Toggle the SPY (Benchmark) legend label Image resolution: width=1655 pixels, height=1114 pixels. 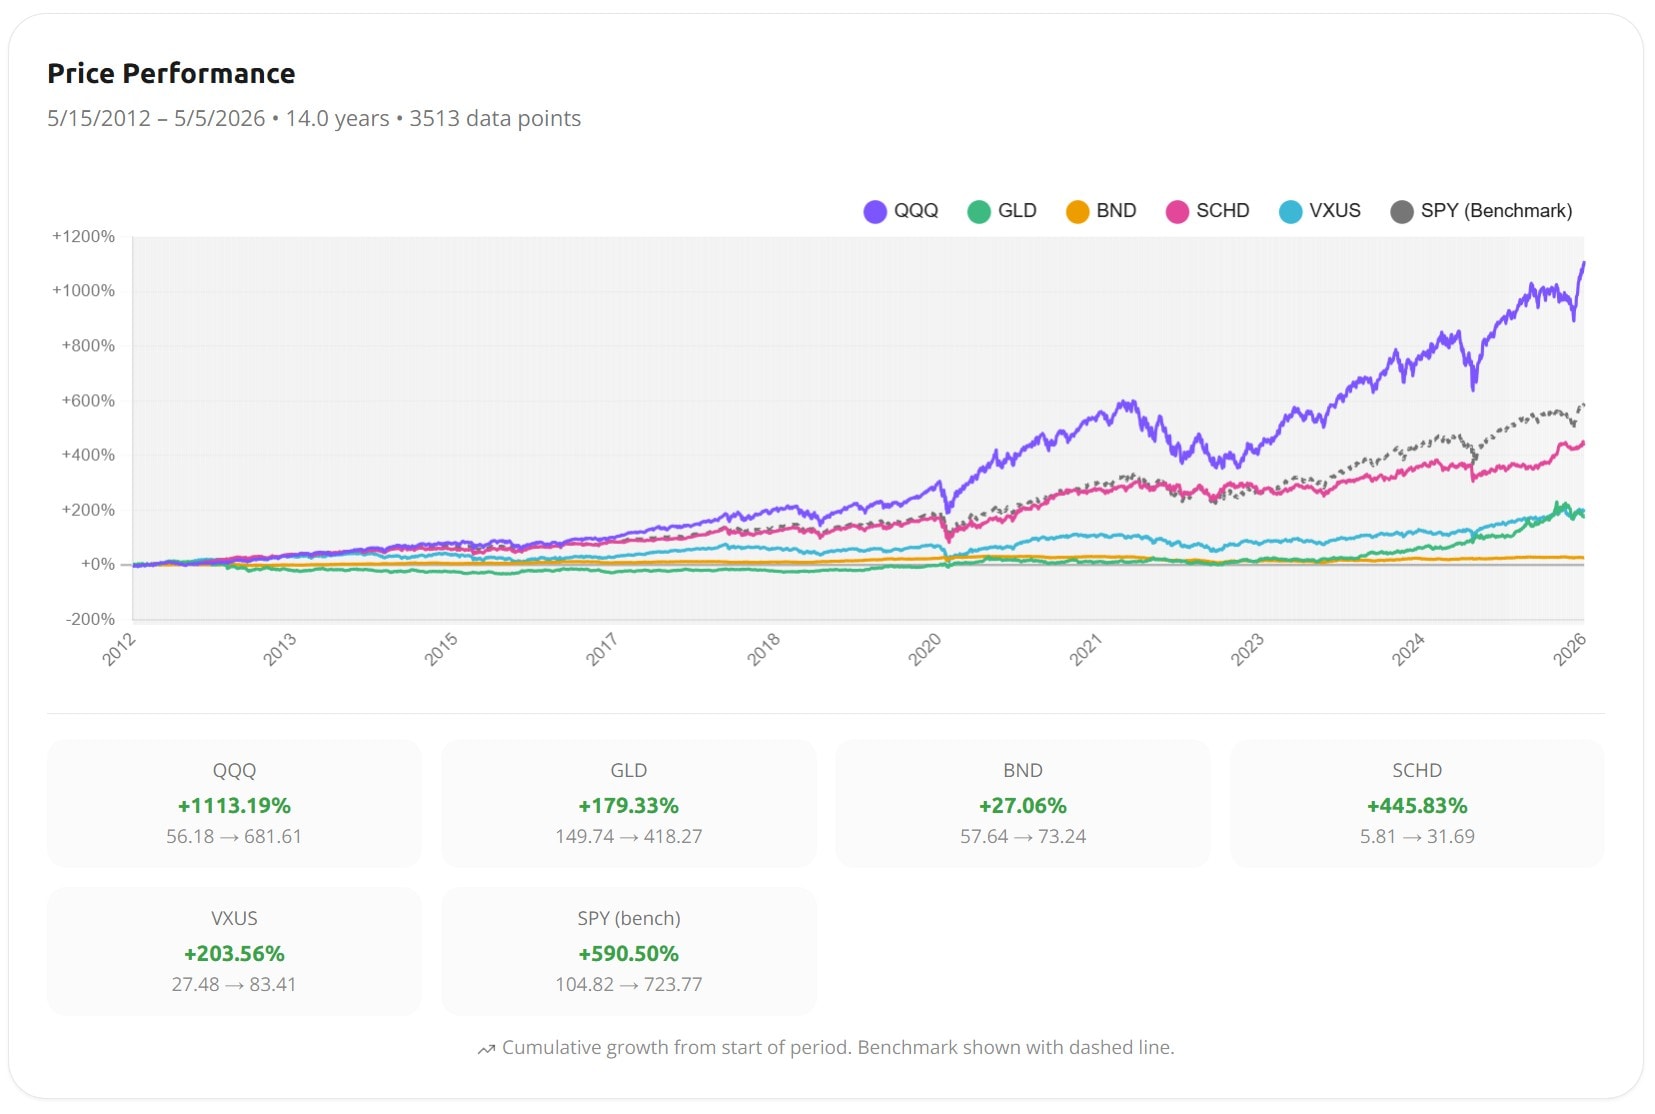pos(1496,211)
